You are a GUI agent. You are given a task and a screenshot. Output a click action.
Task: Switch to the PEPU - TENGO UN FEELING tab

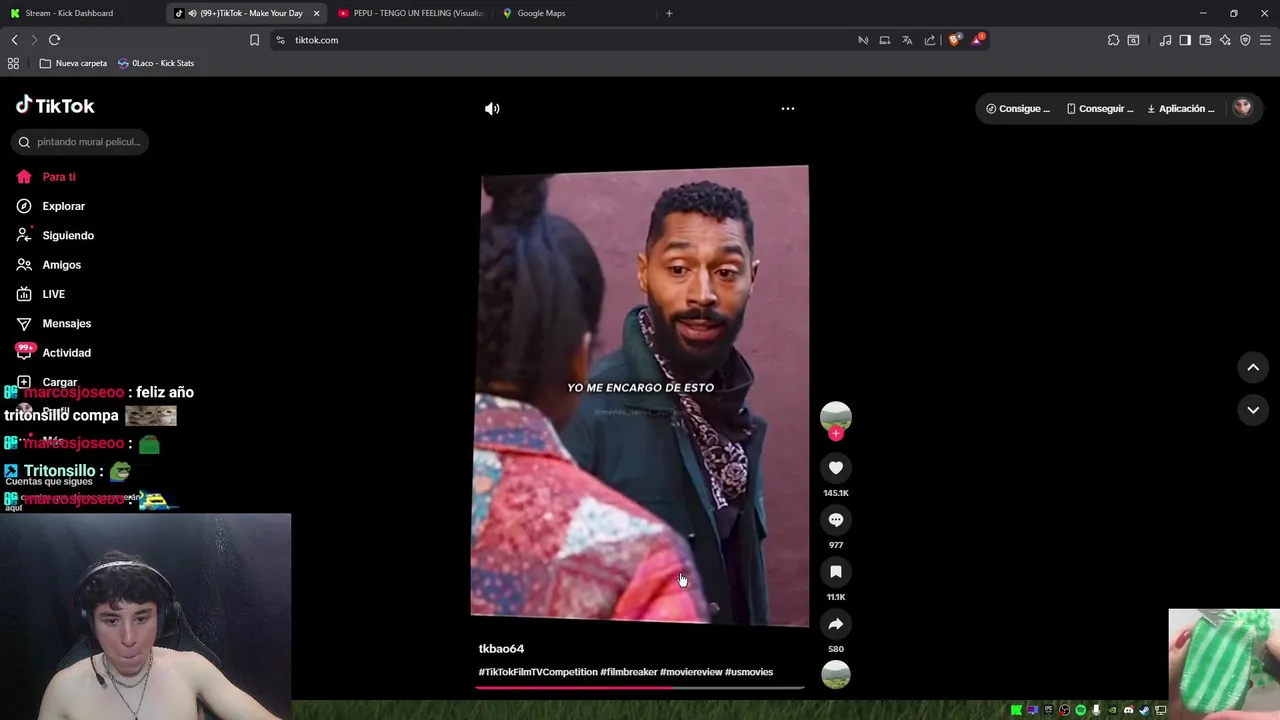click(x=410, y=13)
